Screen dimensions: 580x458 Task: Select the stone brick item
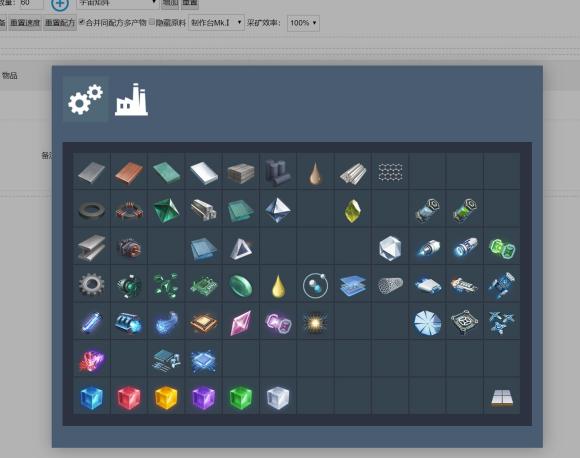pos(241,173)
